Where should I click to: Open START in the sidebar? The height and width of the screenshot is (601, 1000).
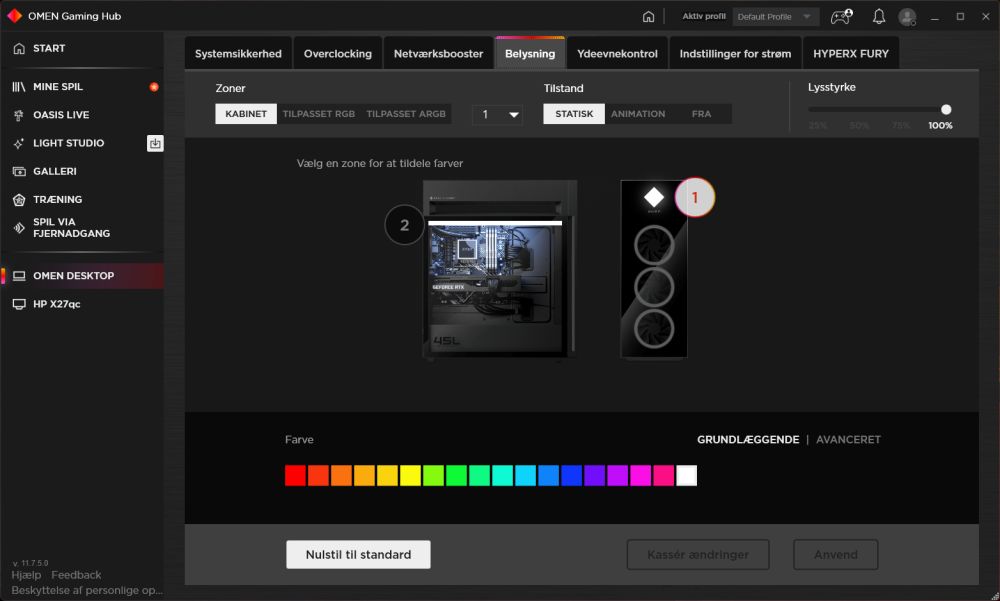(82, 48)
